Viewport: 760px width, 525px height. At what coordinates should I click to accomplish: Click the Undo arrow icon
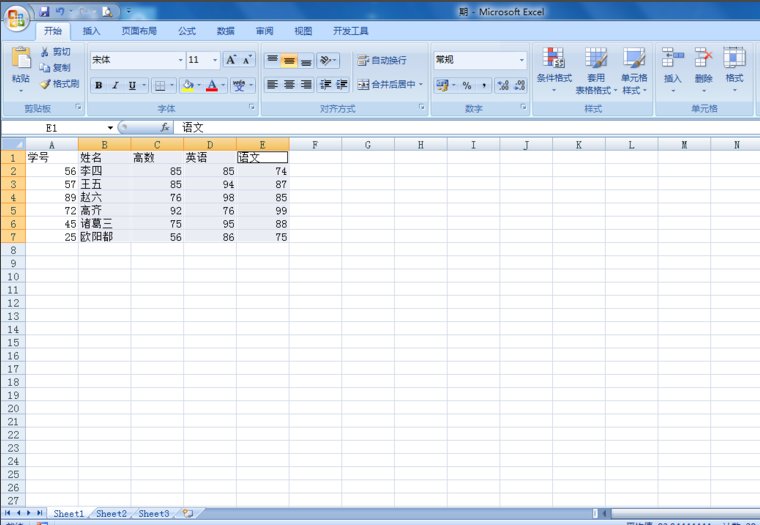tap(60, 12)
